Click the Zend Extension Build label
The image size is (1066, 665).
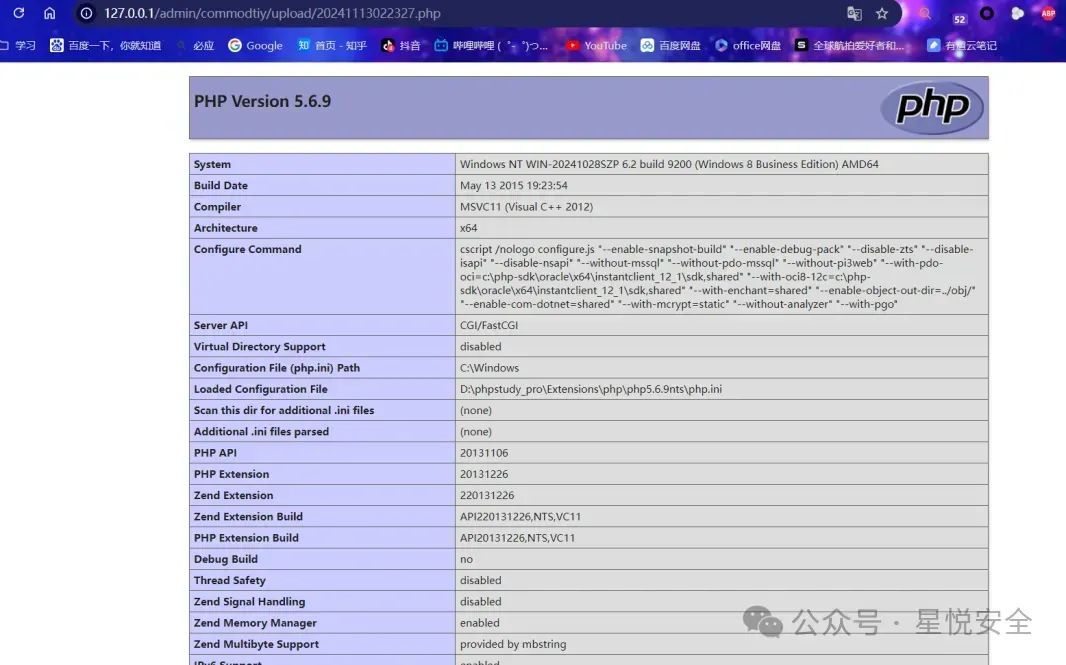[248, 517]
